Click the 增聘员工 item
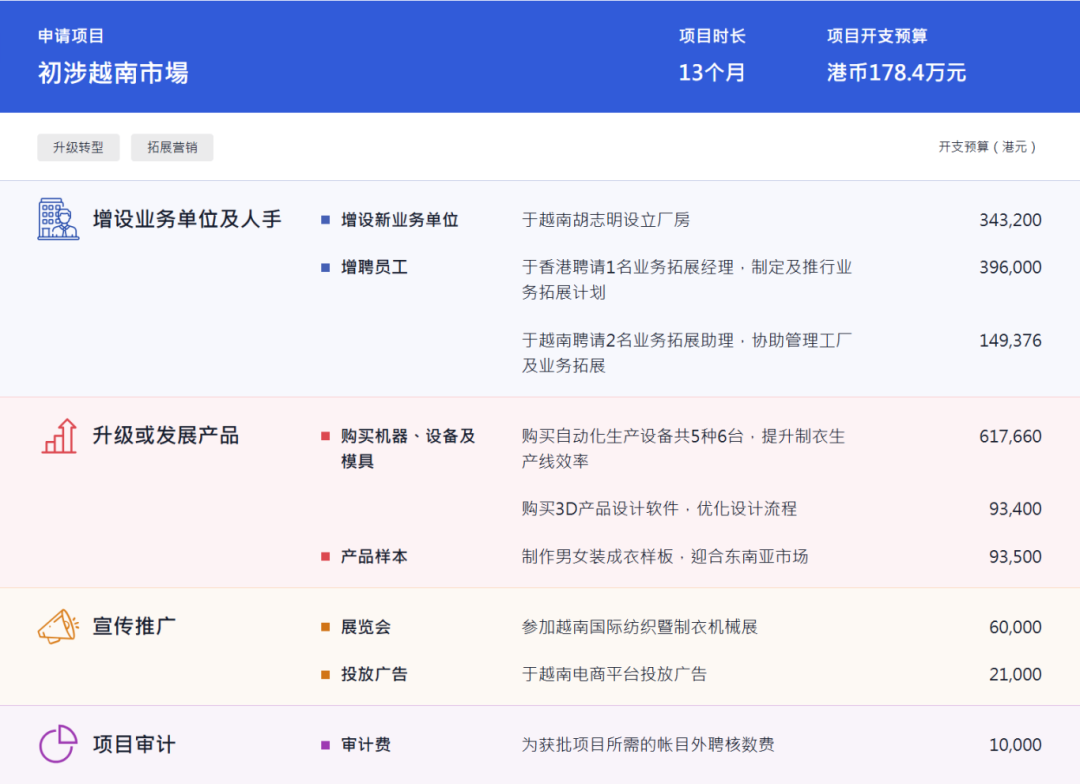The width and height of the screenshot is (1080, 784). tap(374, 267)
